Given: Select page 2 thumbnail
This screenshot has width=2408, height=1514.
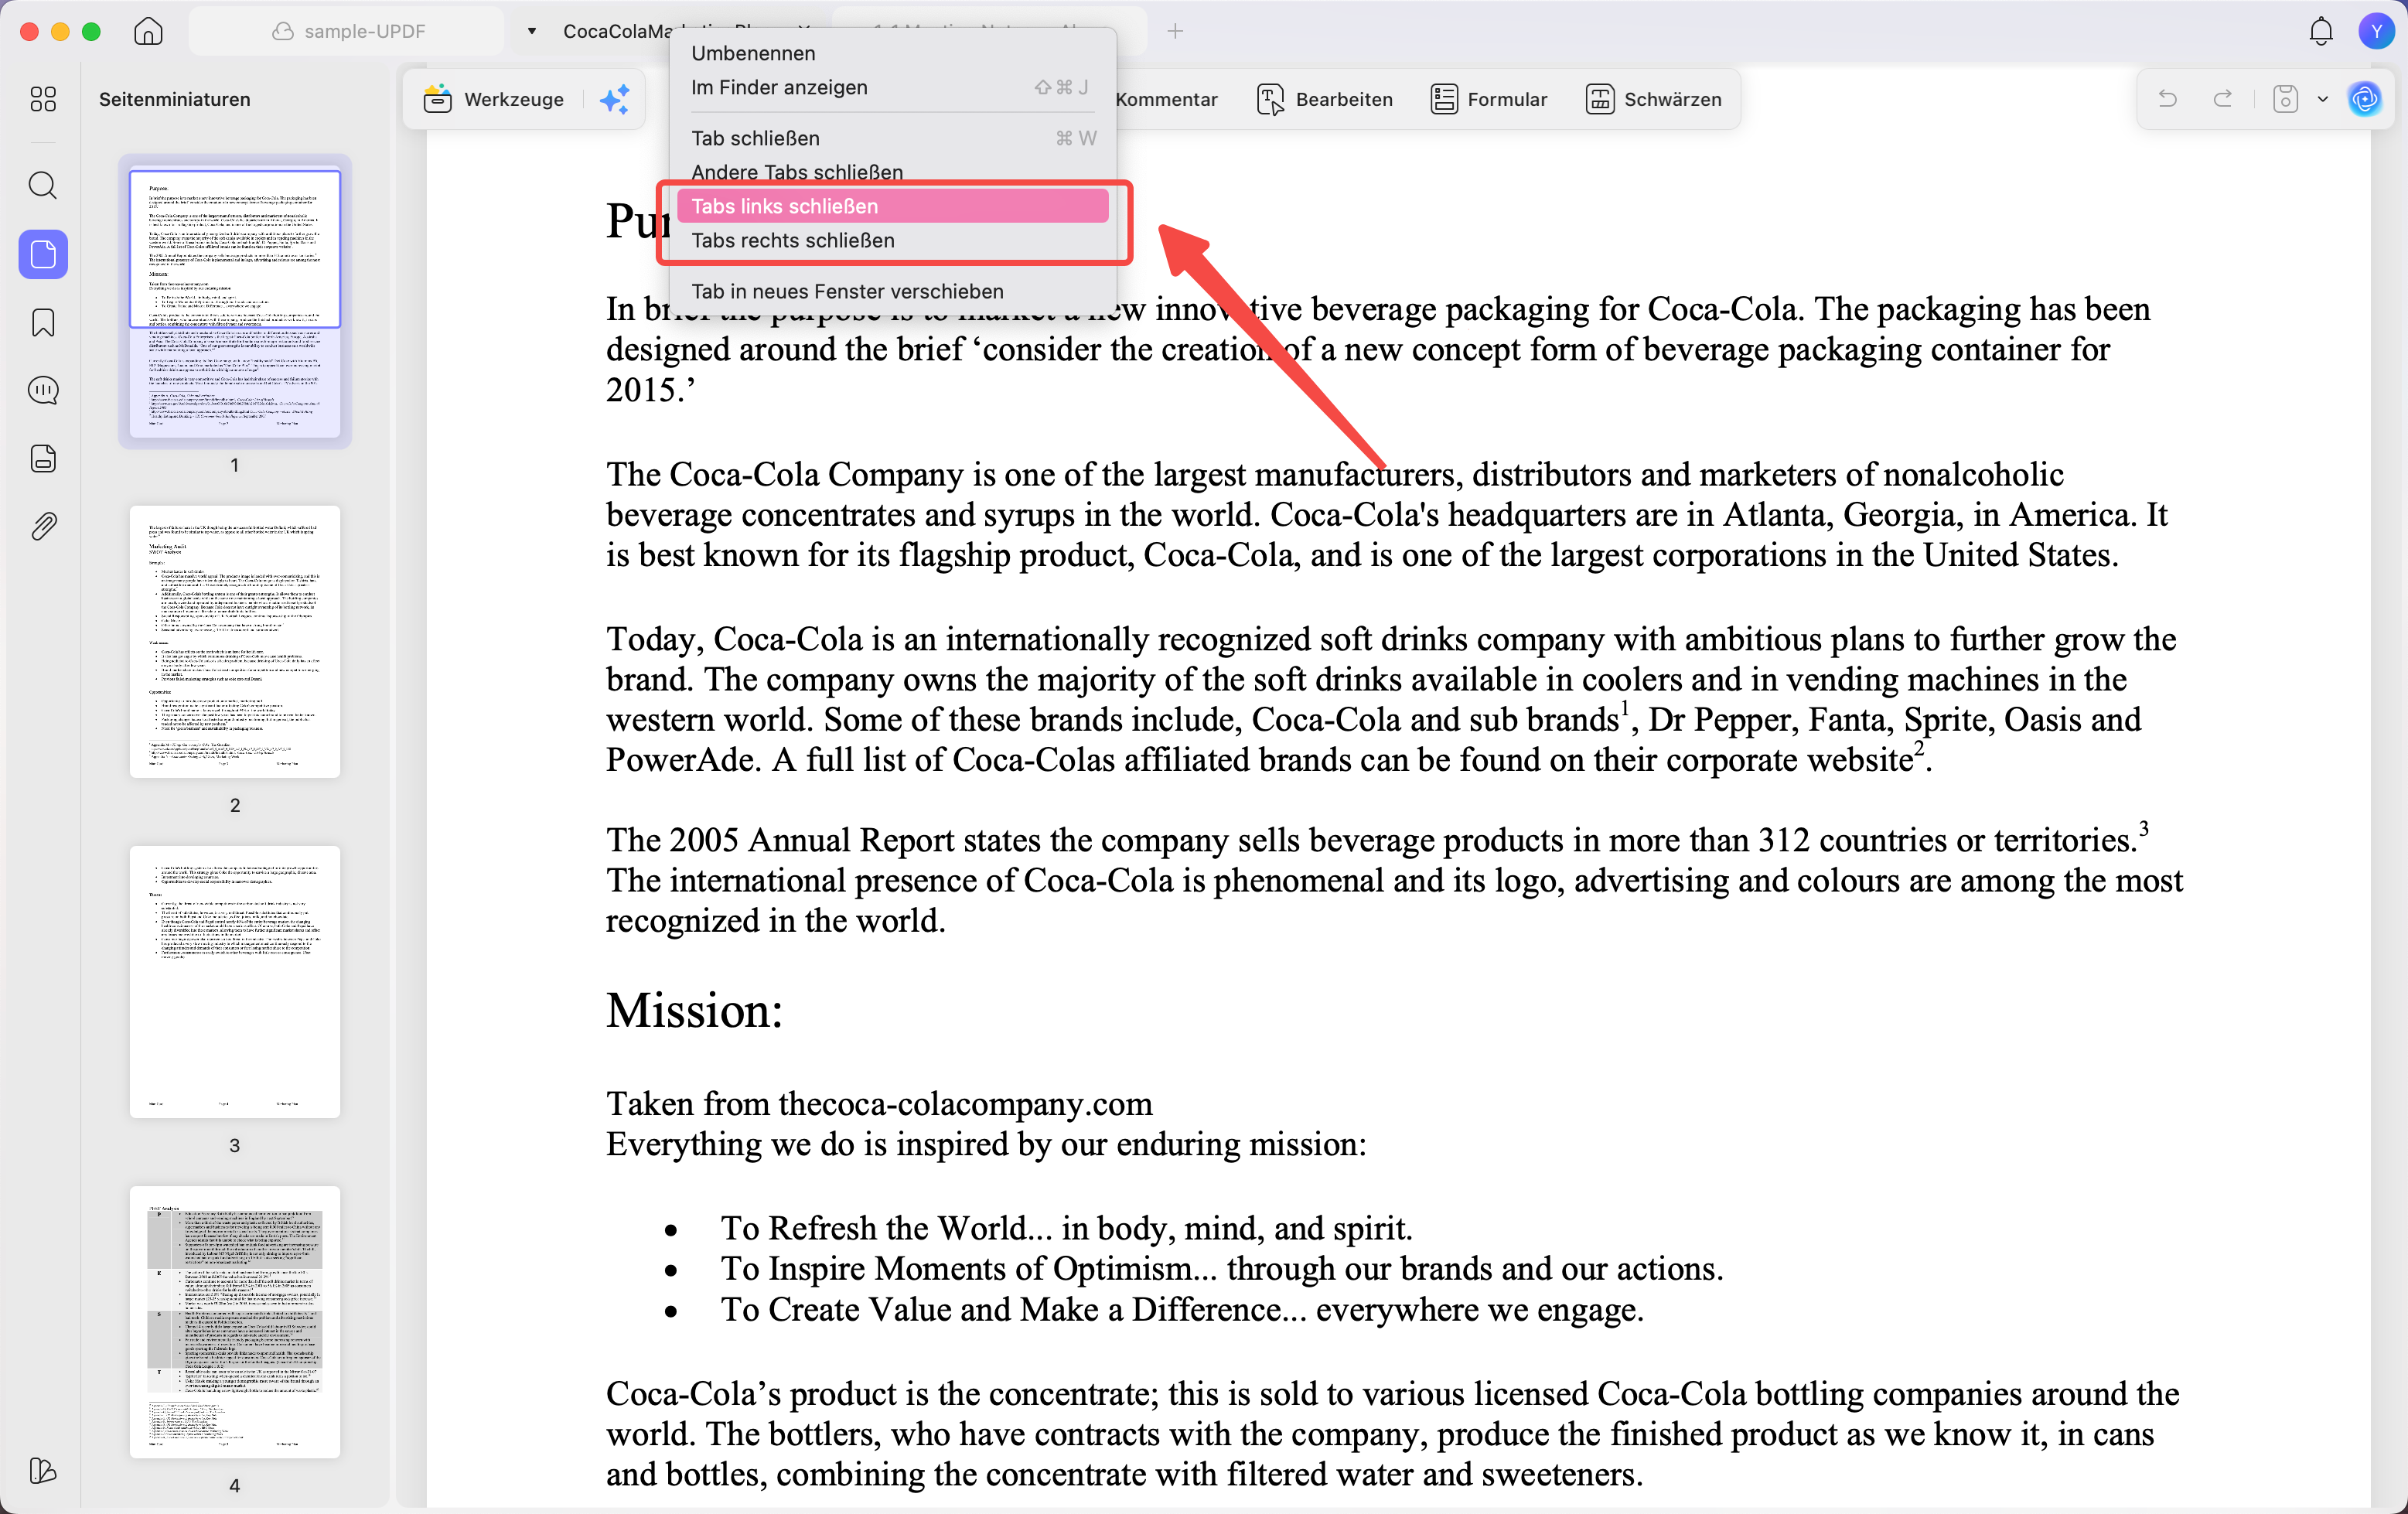Looking at the screenshot, I should point(235,641).
